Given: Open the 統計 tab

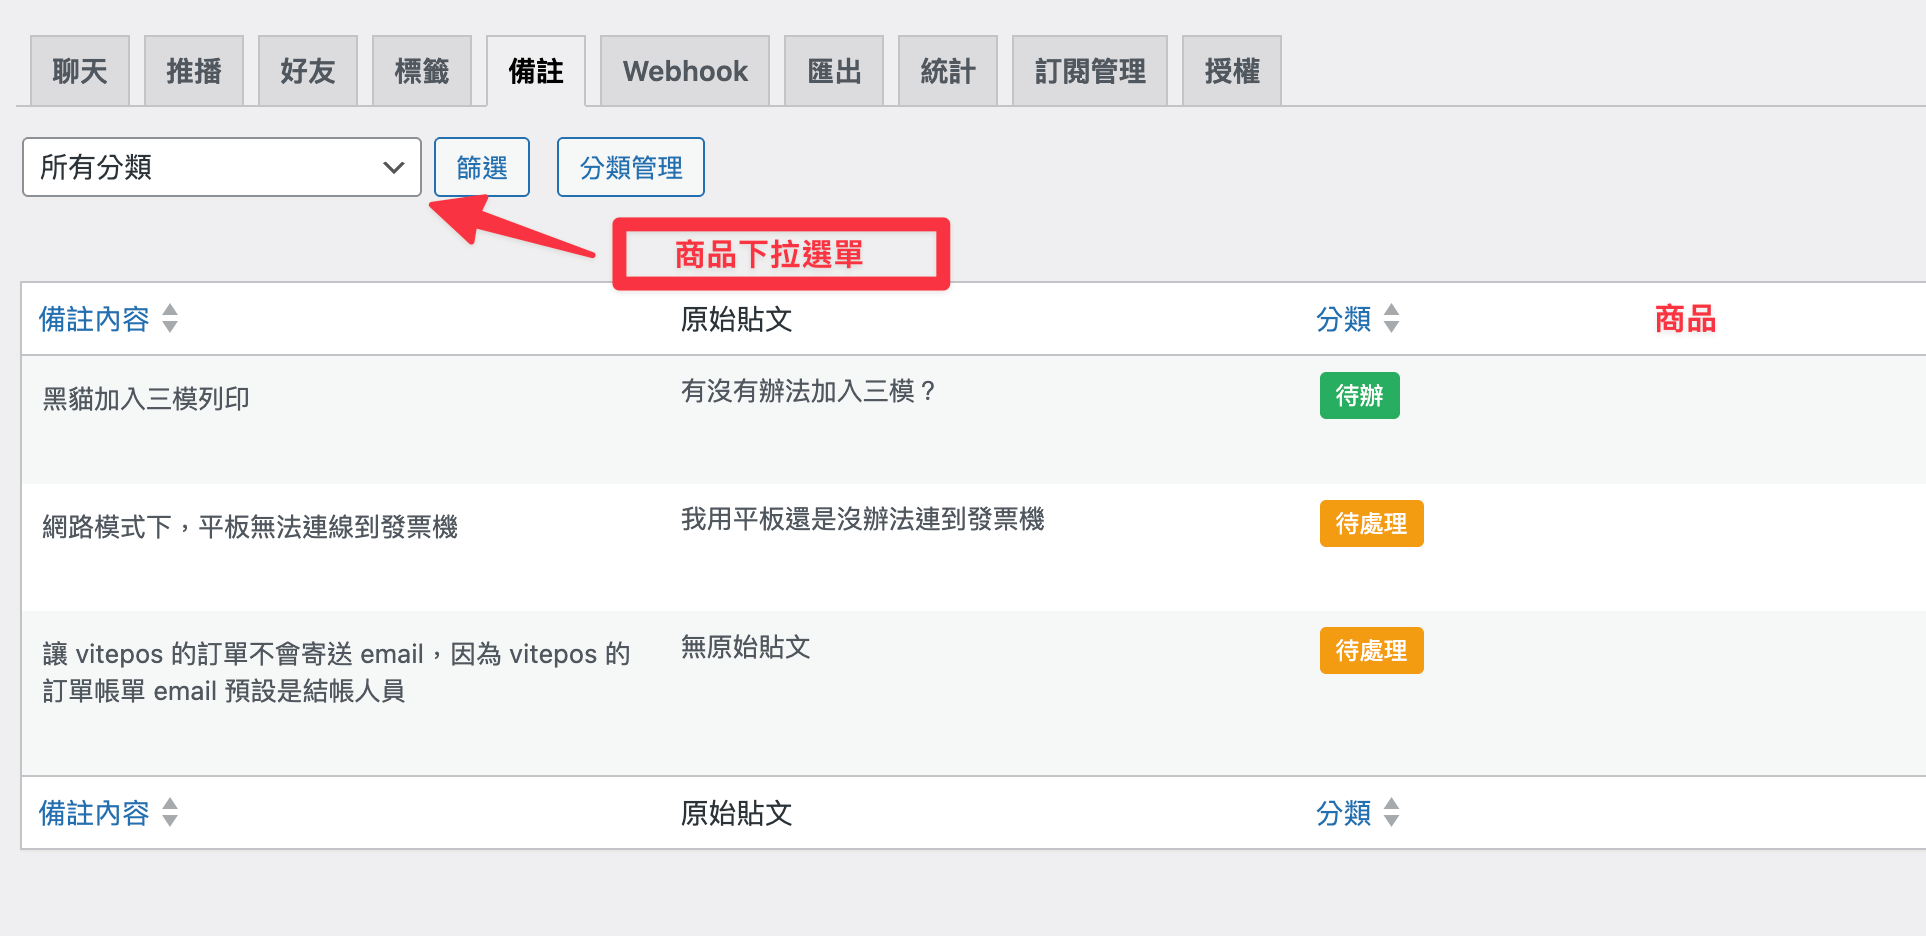Looking at the screenshot, I should 948,71.
